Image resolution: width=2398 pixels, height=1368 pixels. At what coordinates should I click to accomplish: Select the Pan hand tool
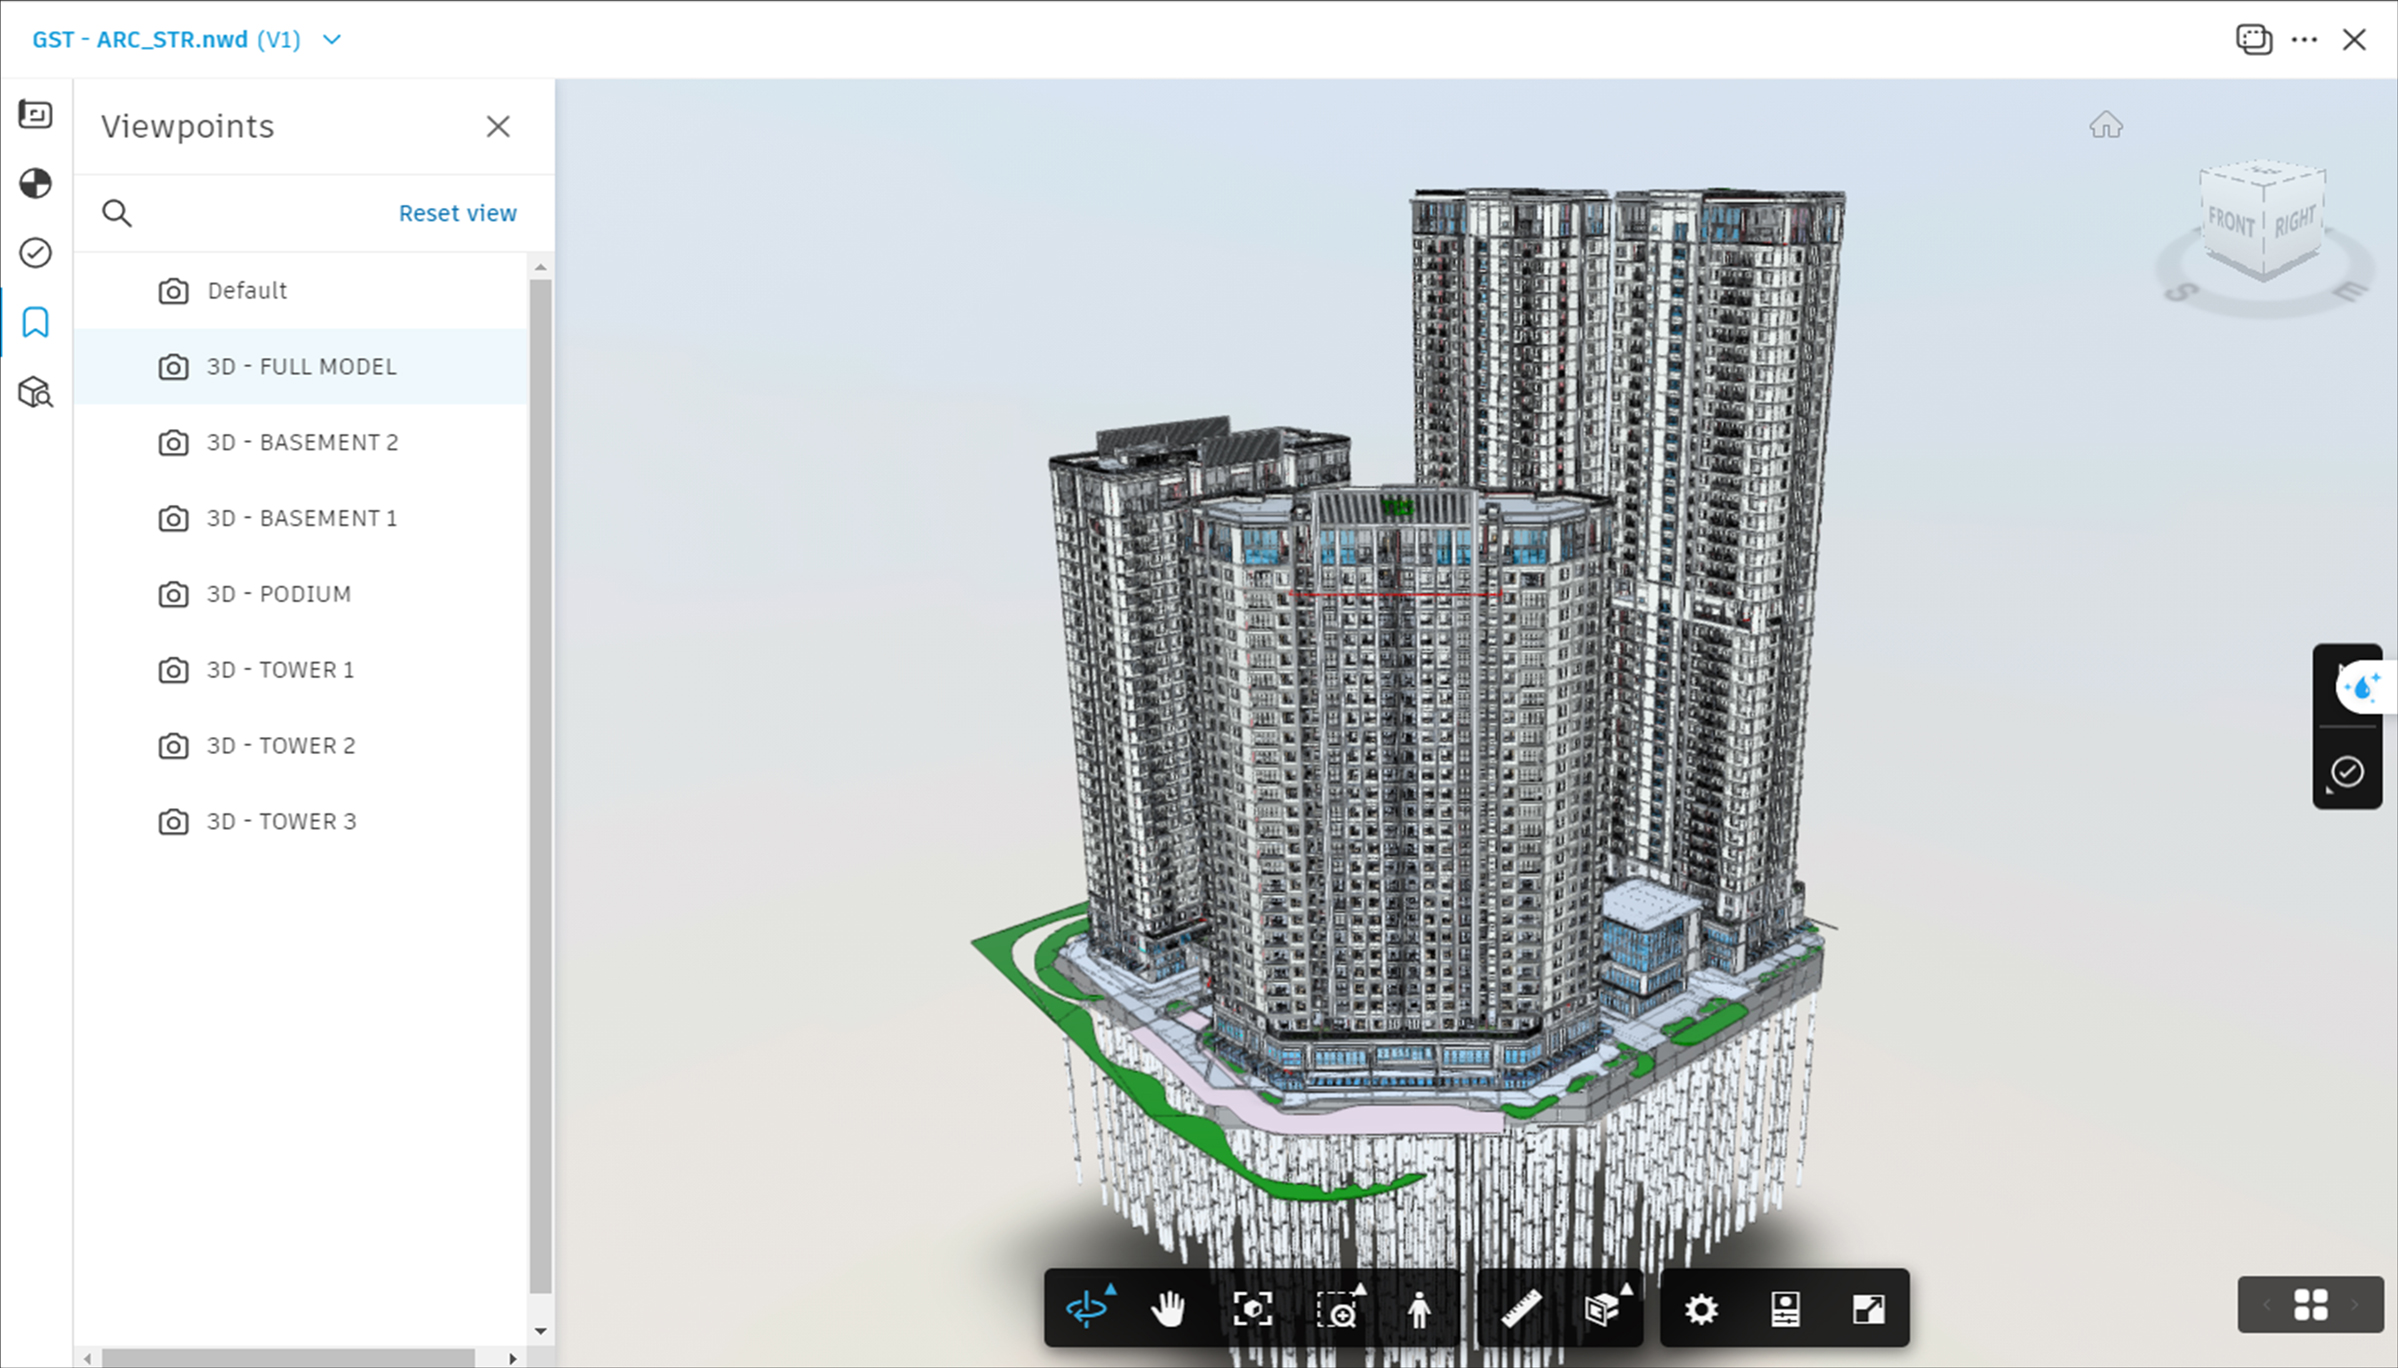[x=1168, y=1308]
